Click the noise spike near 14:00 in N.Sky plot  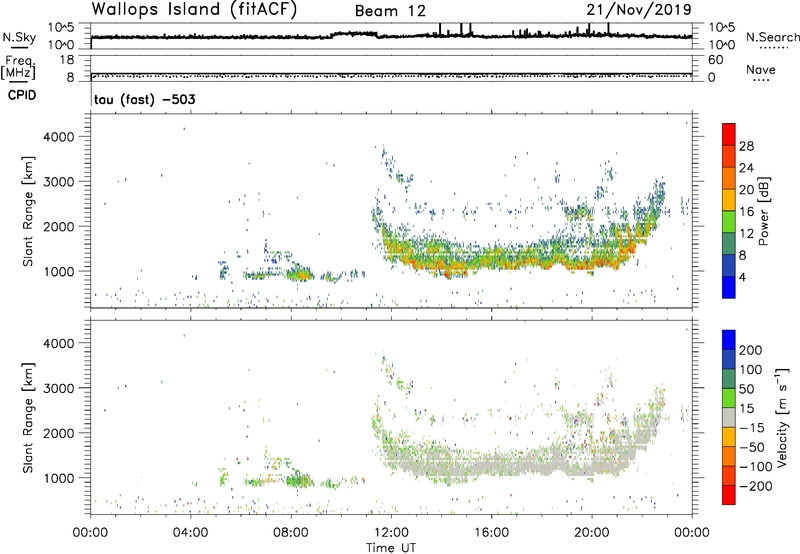click(440, 29)
